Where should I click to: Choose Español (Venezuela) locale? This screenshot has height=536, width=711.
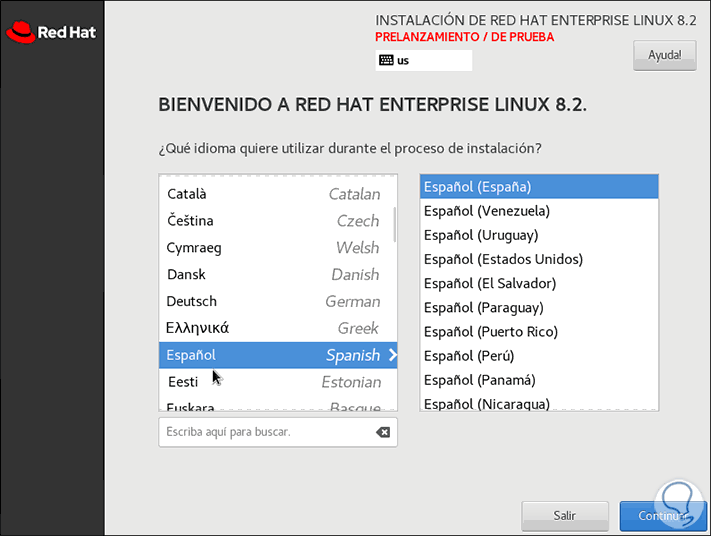[539, 211]
